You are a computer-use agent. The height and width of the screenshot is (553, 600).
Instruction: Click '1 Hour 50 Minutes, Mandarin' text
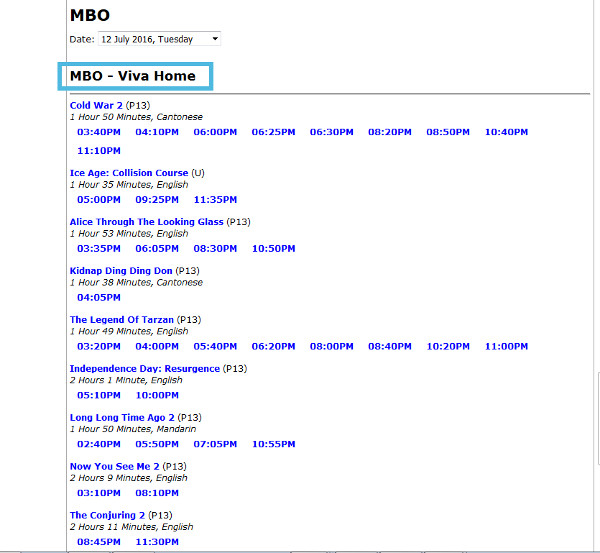[x=133, y=429]
